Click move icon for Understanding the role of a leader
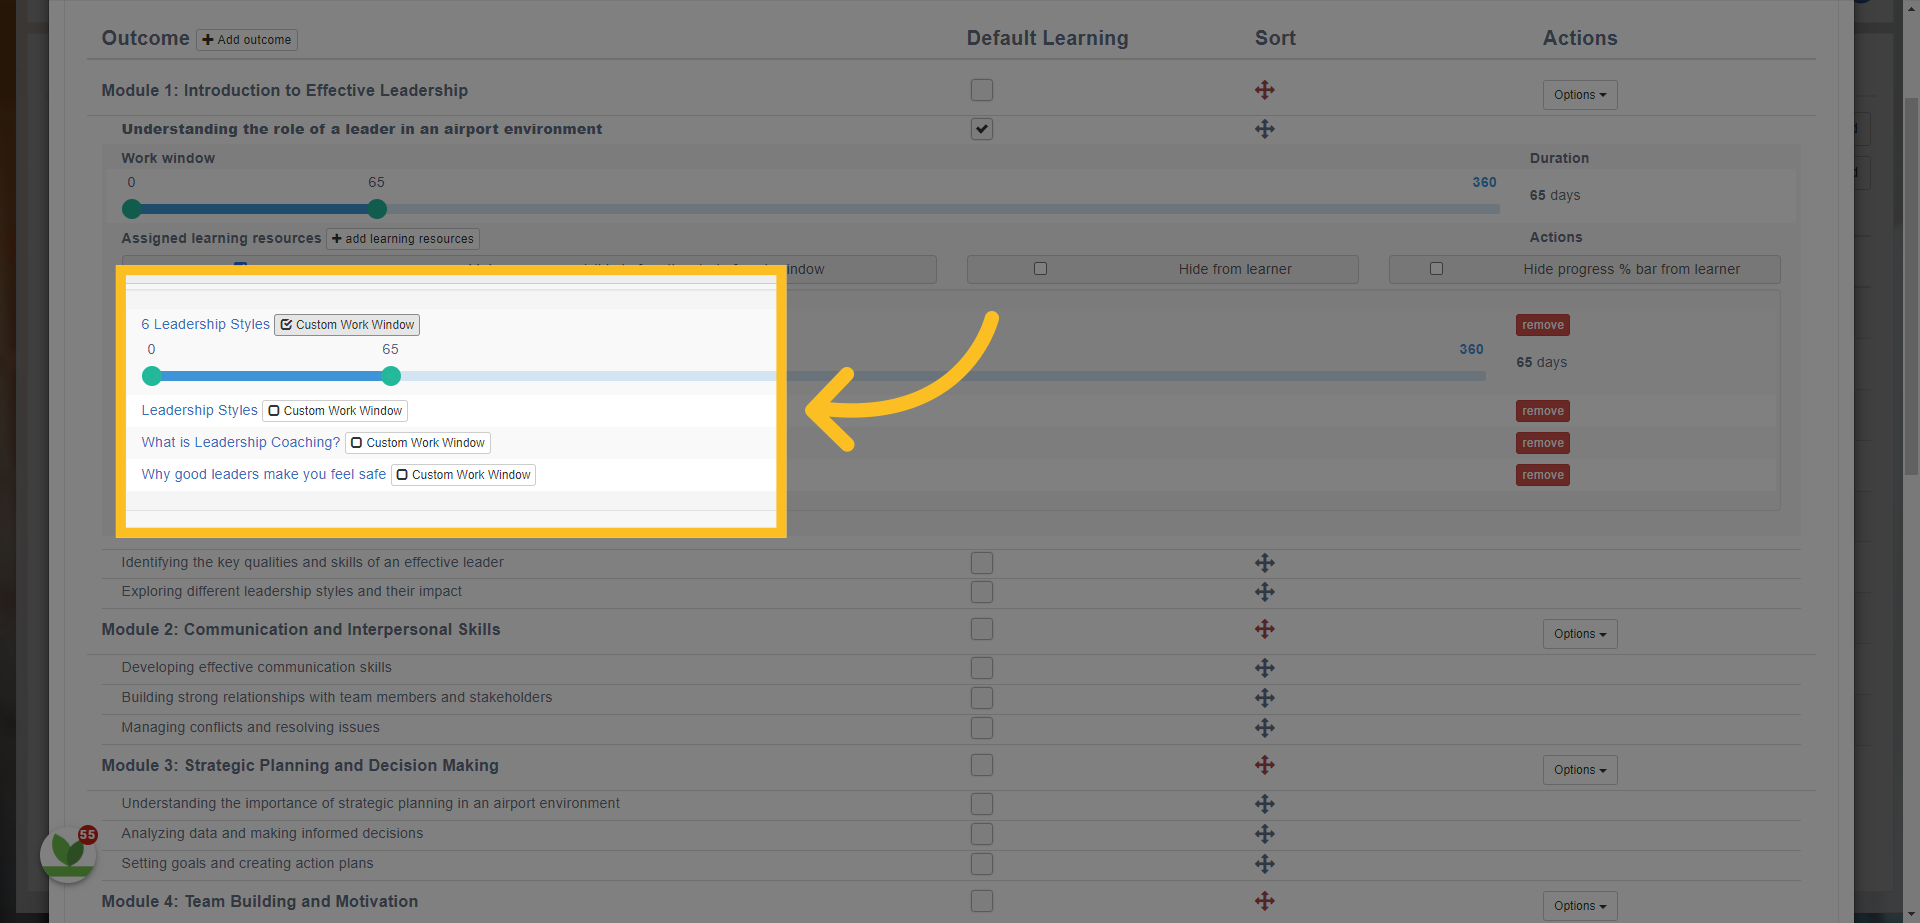The width and height of the screenshot is (1920, 923). click(x=1264, y=129)
